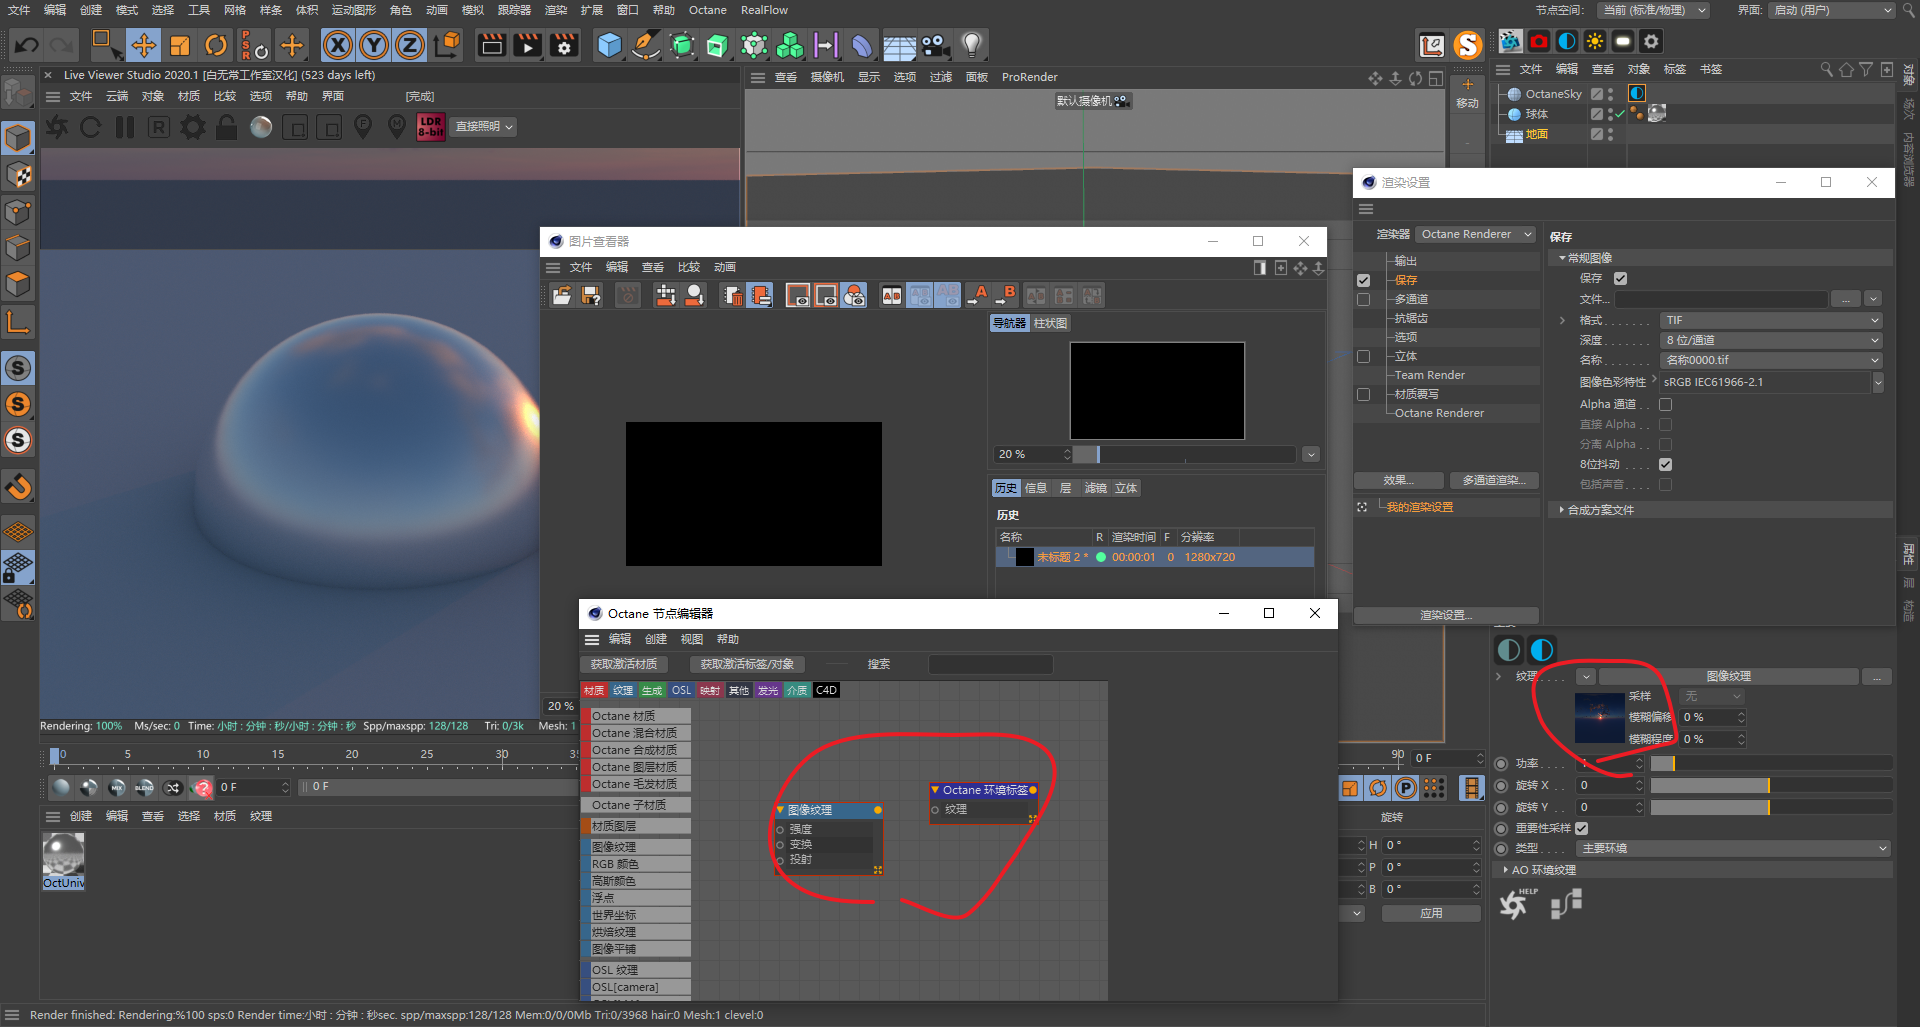This screenshot has width=1920, height=1027.
Task: Select the Rotate tool
Action: 216,45
